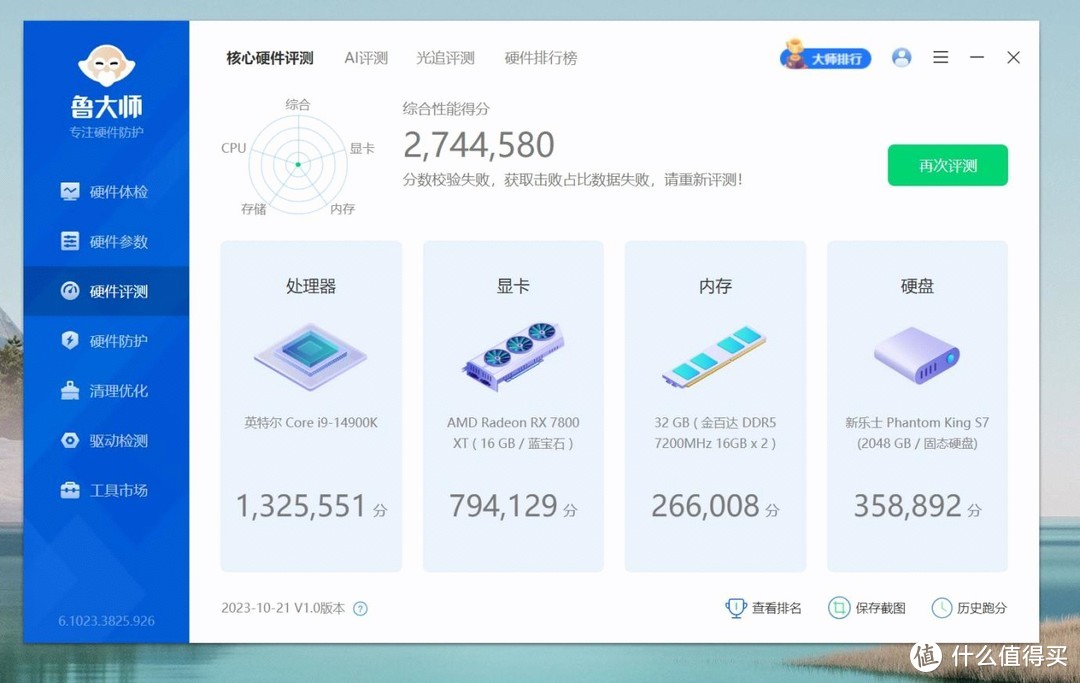Minimize the 鲁大师 window

977,57
